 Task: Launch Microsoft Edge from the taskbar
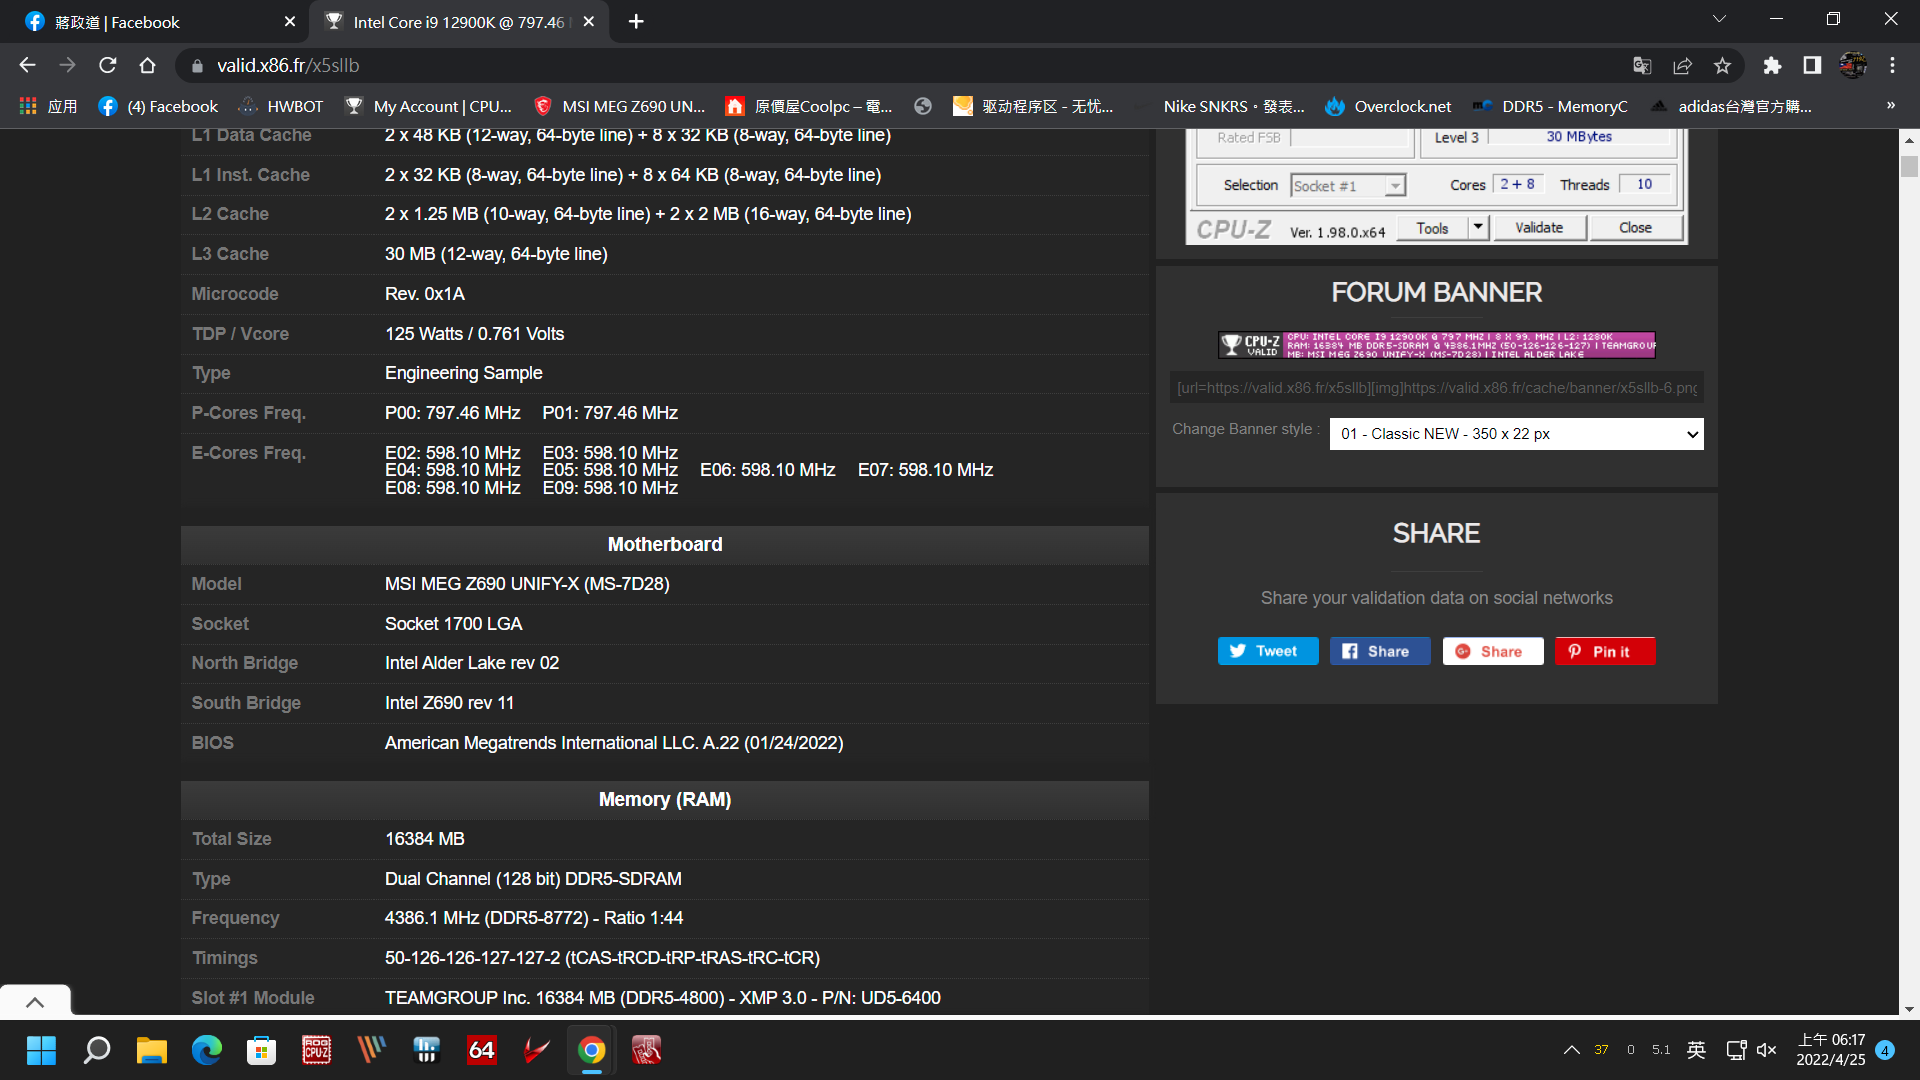(207, 1050)
